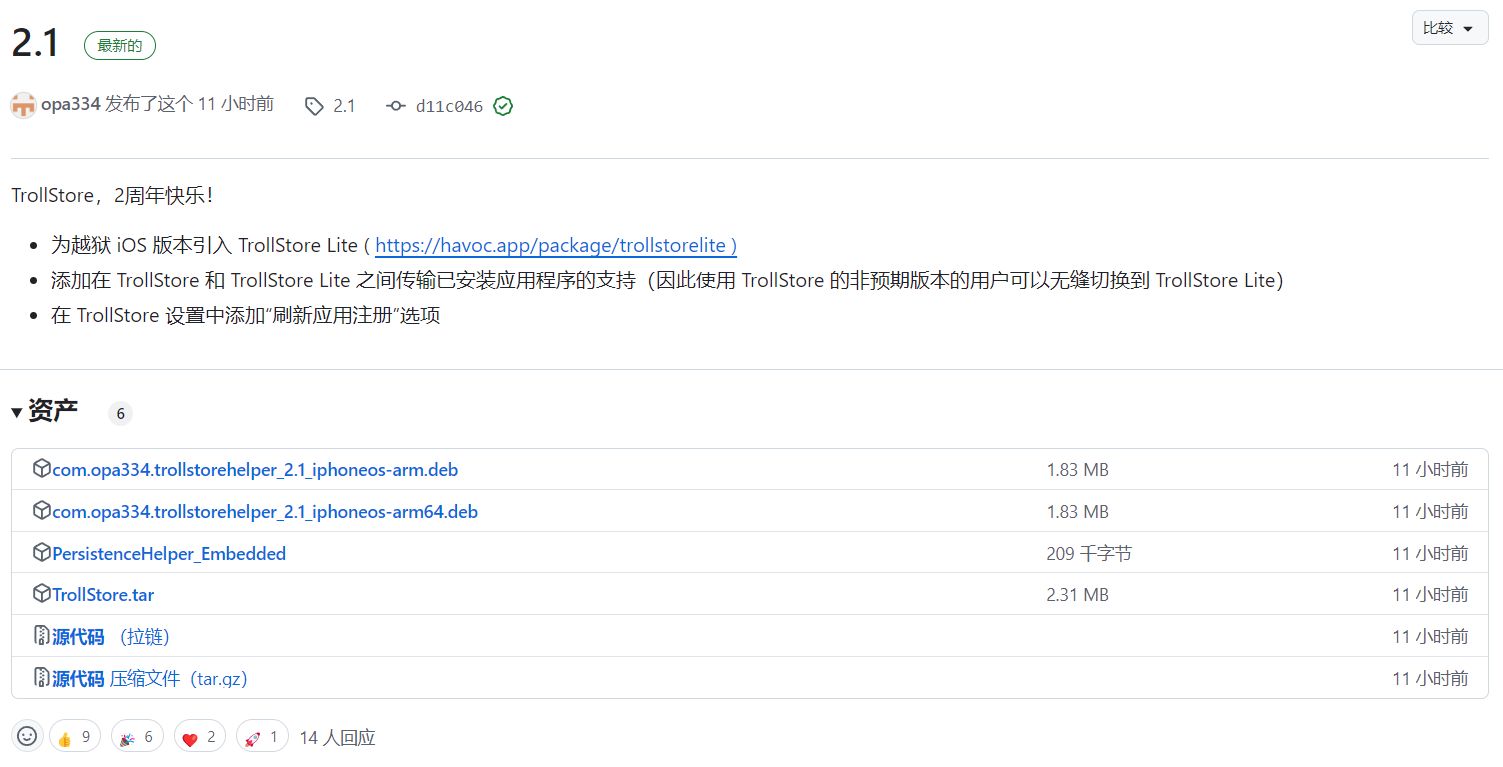Click the 209 千字节 size text
This screenshot has height=767, width=1503.
(x=1089, y=553)
